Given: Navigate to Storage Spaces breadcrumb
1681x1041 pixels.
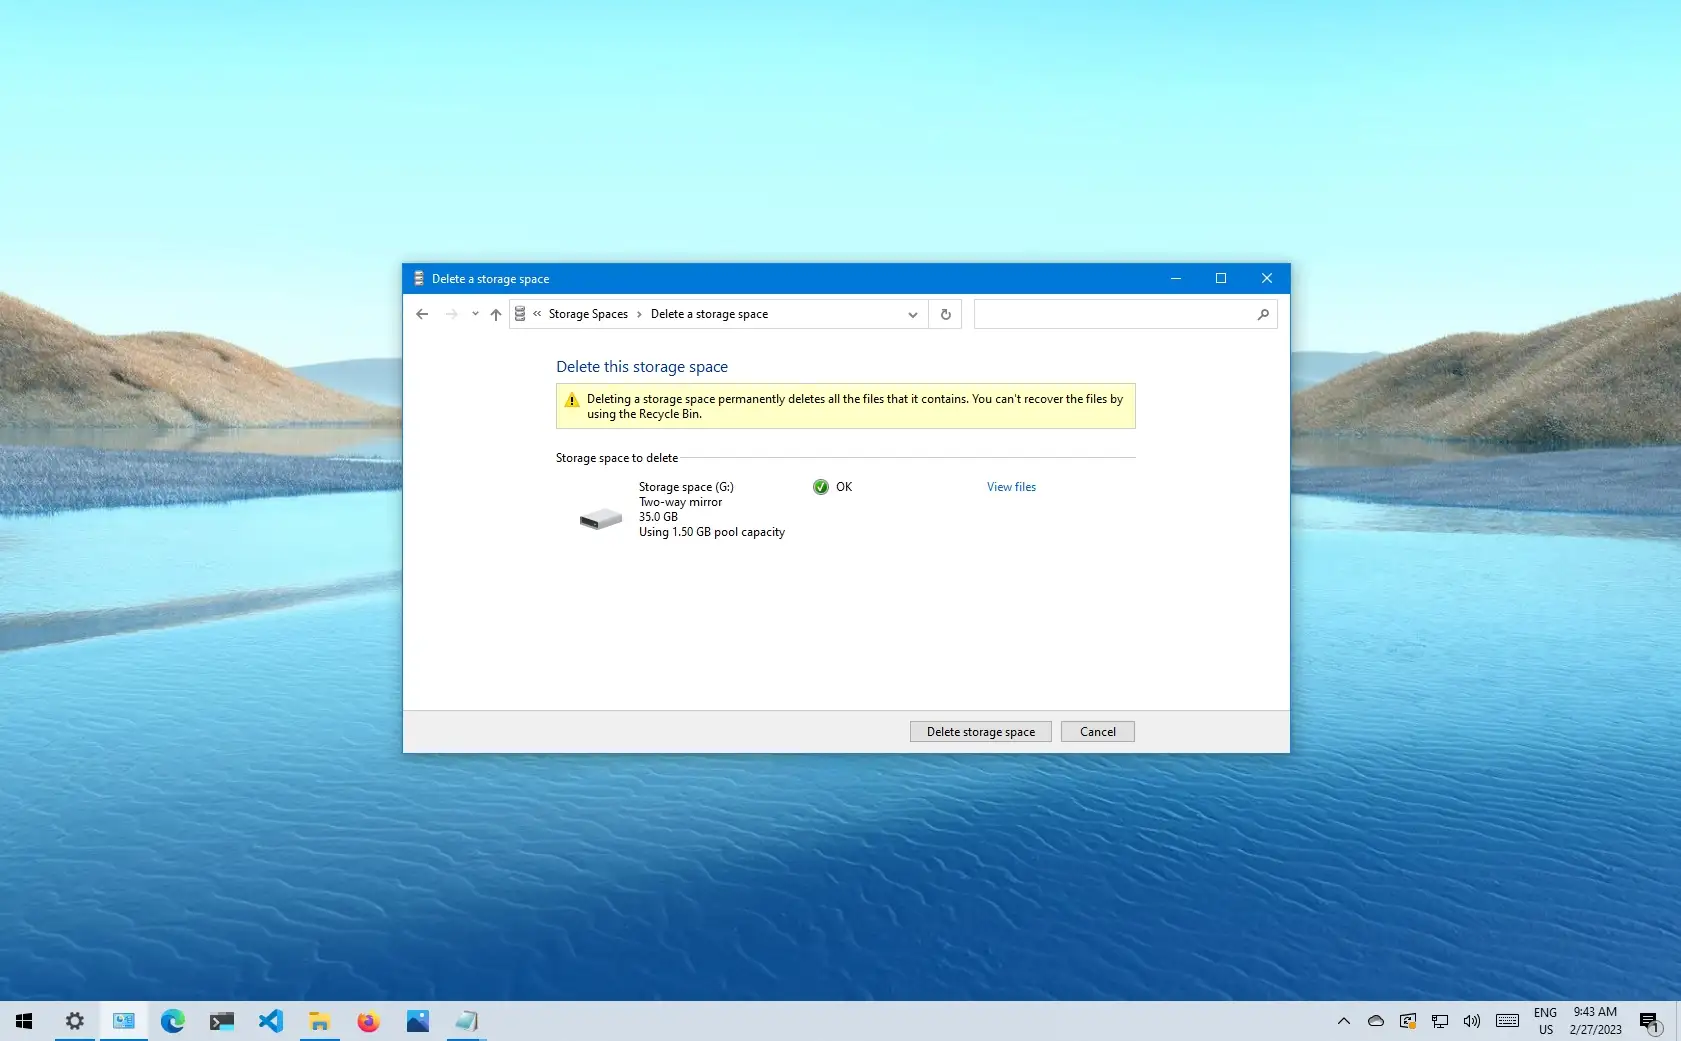Looking at the screenshot, I should point(589,313).
